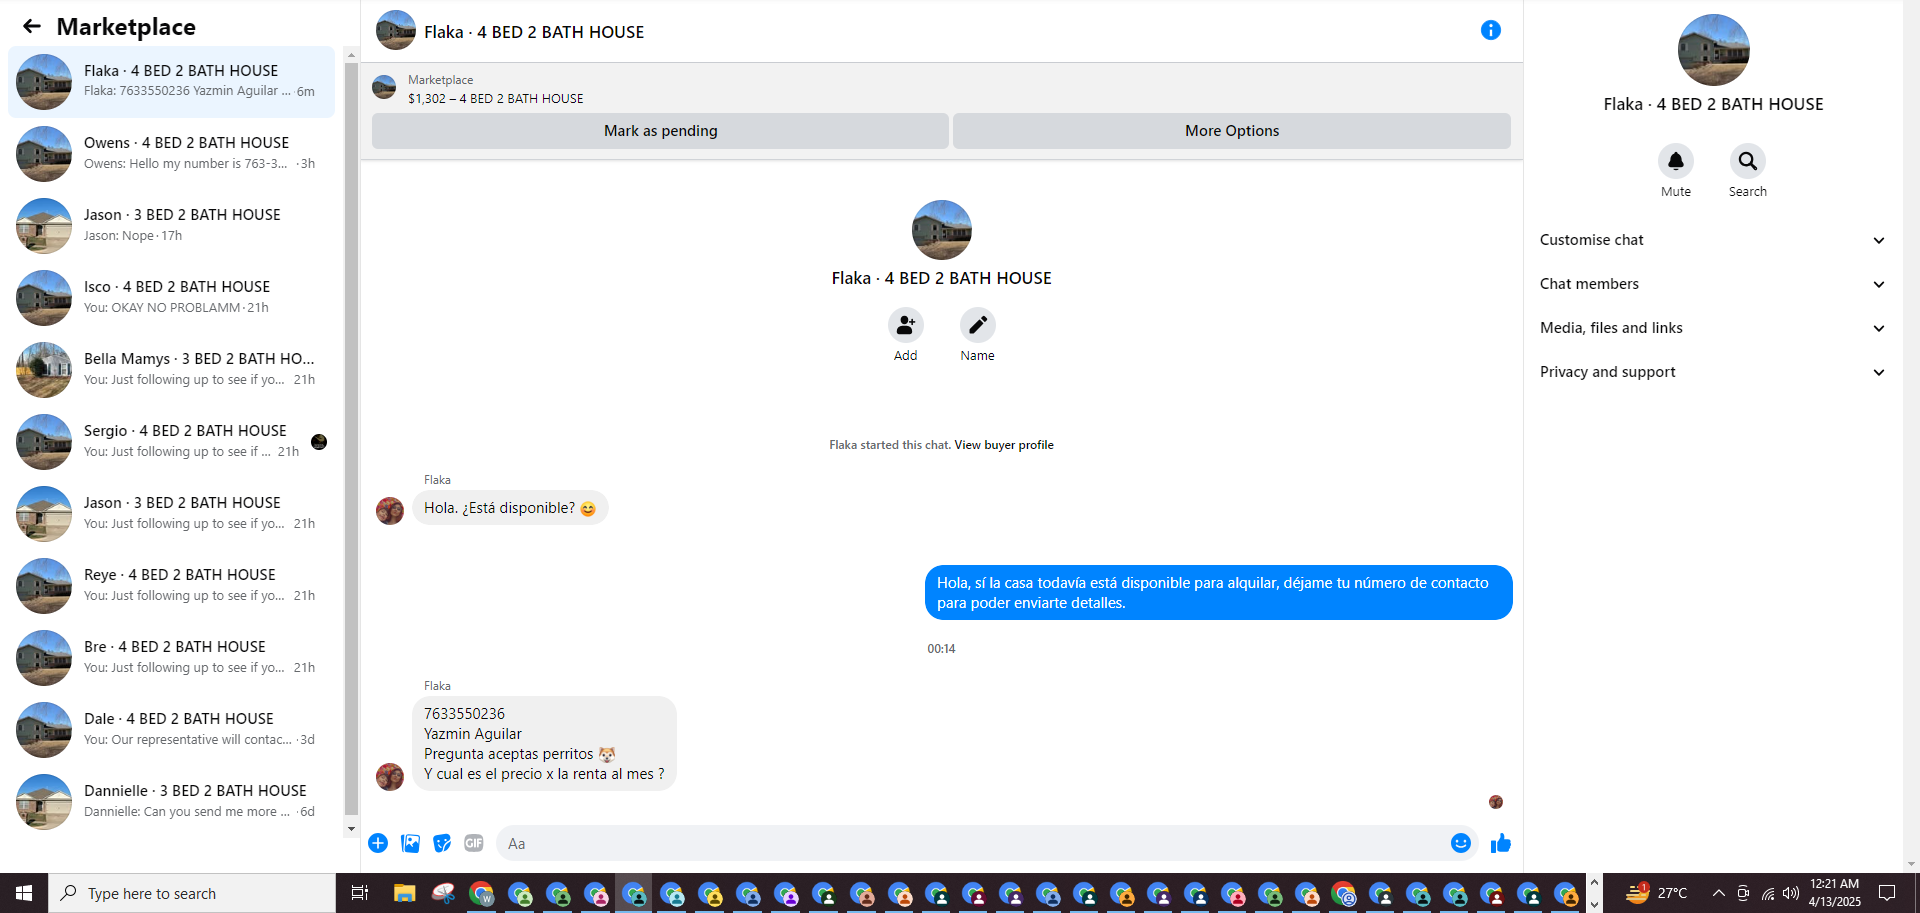Screen dimensions: 1920x913
Task: Choose a sticker from the composer
Action: pos(442,843)
